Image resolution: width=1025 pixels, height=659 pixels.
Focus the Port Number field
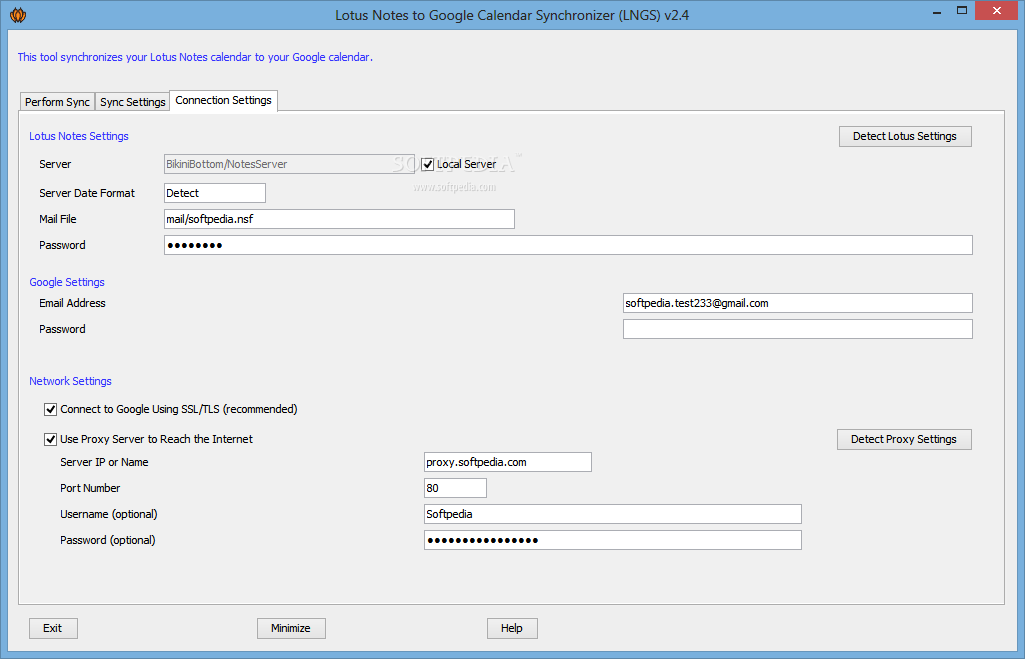click(455, 488)
